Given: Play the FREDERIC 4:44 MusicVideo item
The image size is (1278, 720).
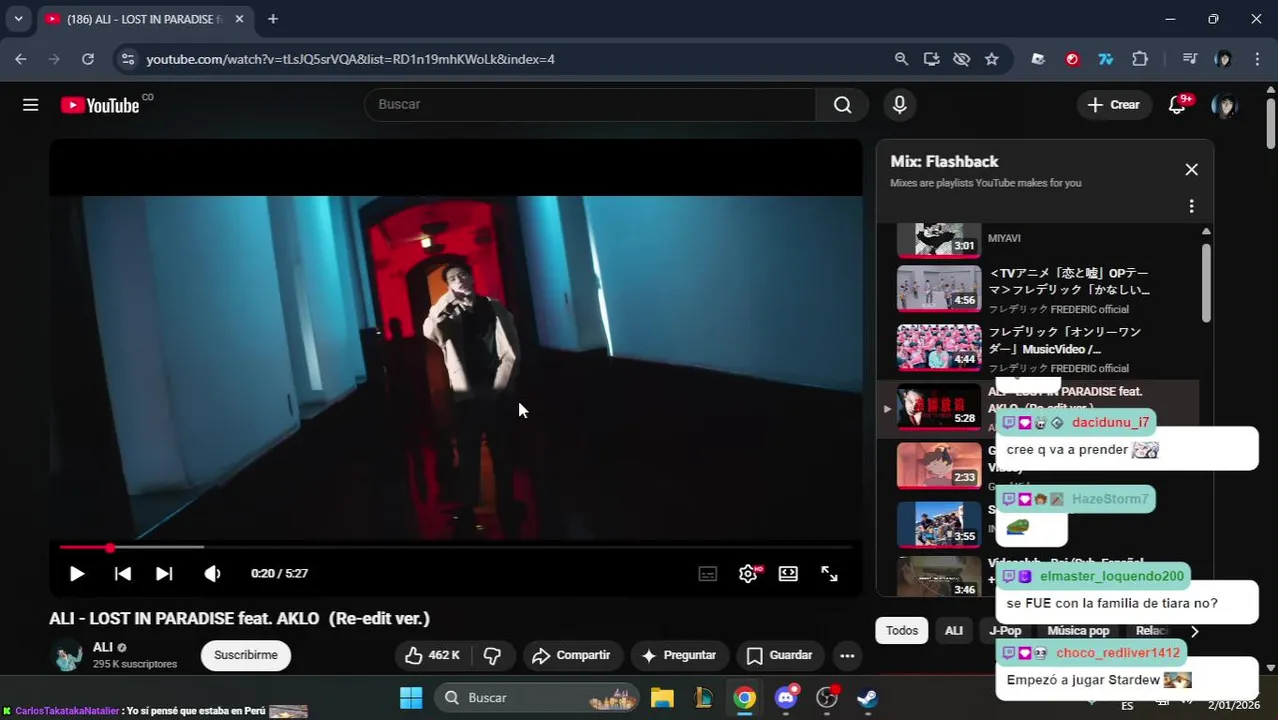Looking at the screenshot, I should coord(939,348).
